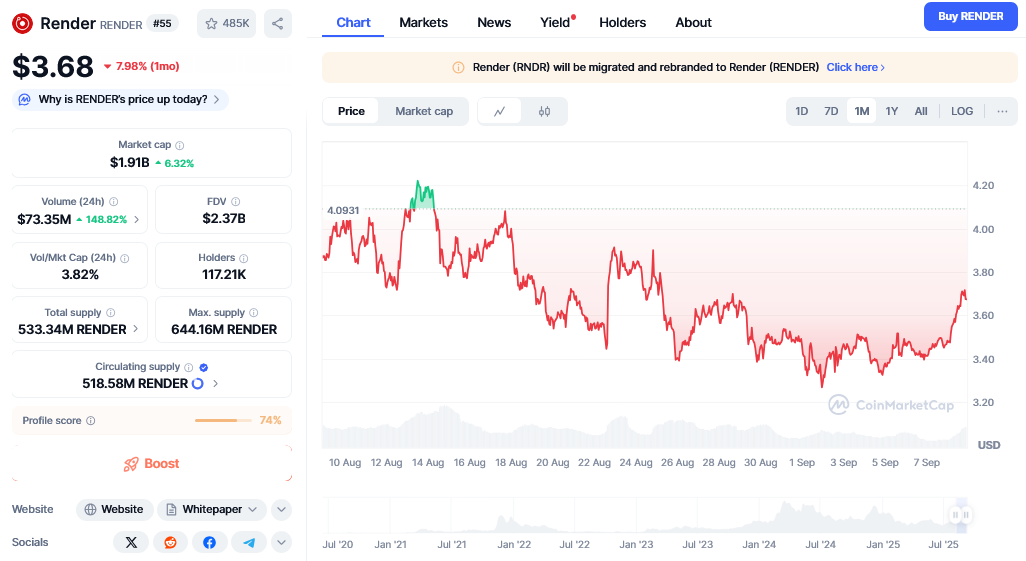Click the #55 rank badge
Viewport: 1026px width, 561px height.
coord(162,24)
